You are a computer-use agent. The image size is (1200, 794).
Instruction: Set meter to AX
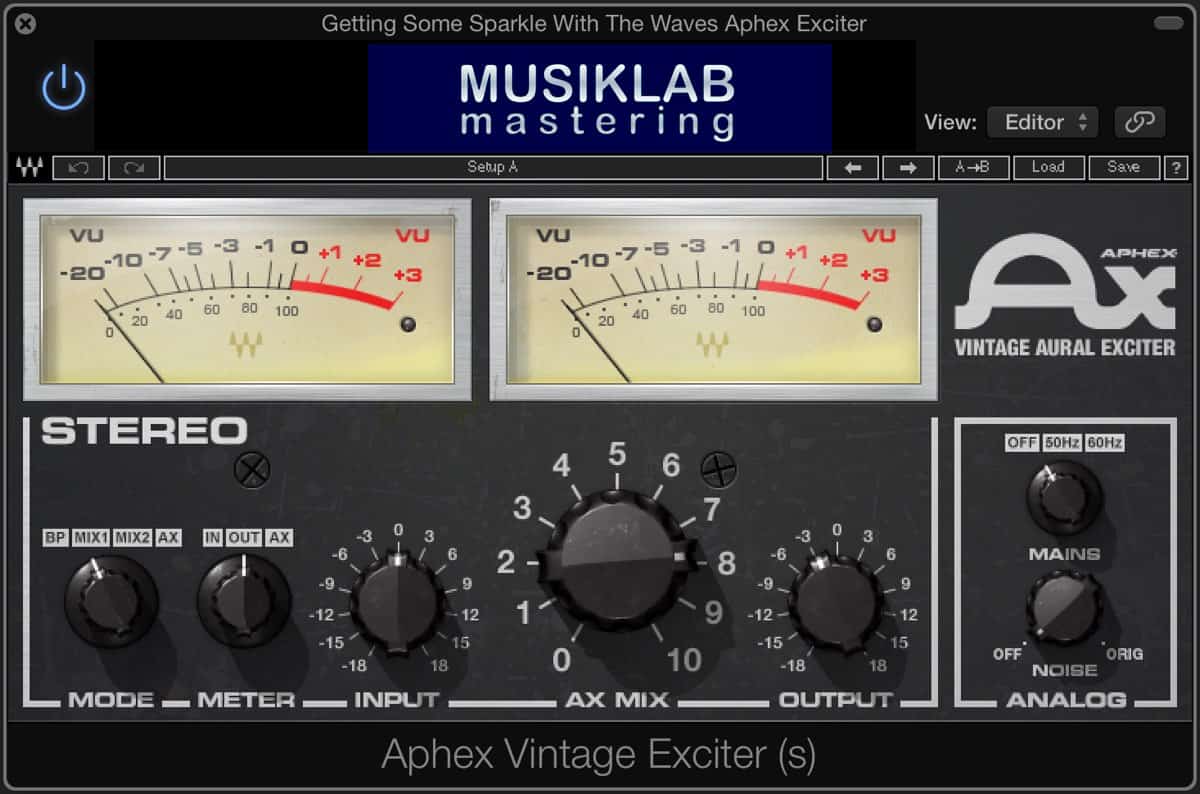279,538
